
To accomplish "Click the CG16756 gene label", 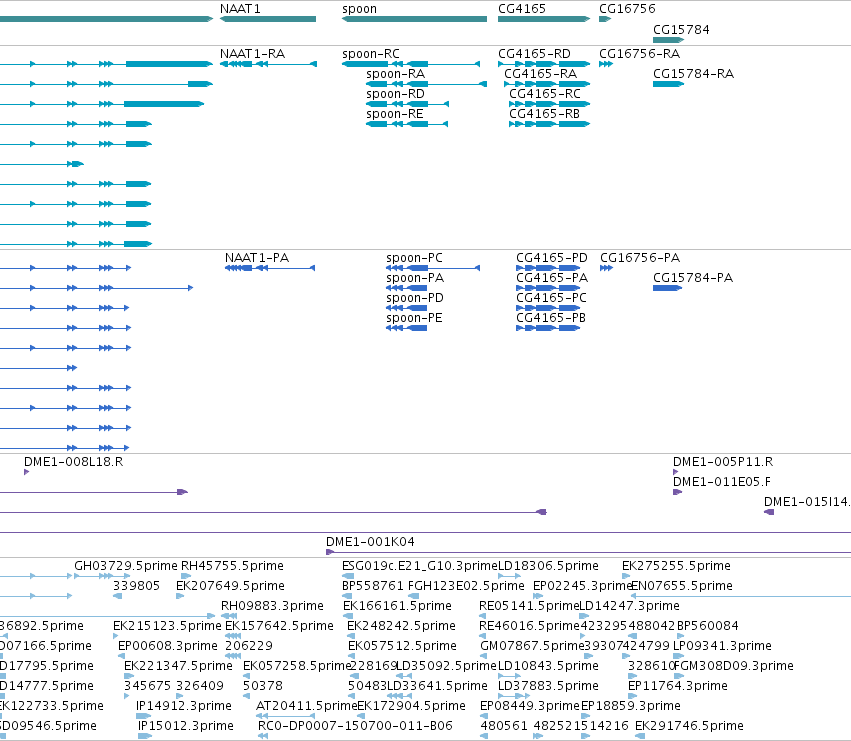I will click(627, 9).
